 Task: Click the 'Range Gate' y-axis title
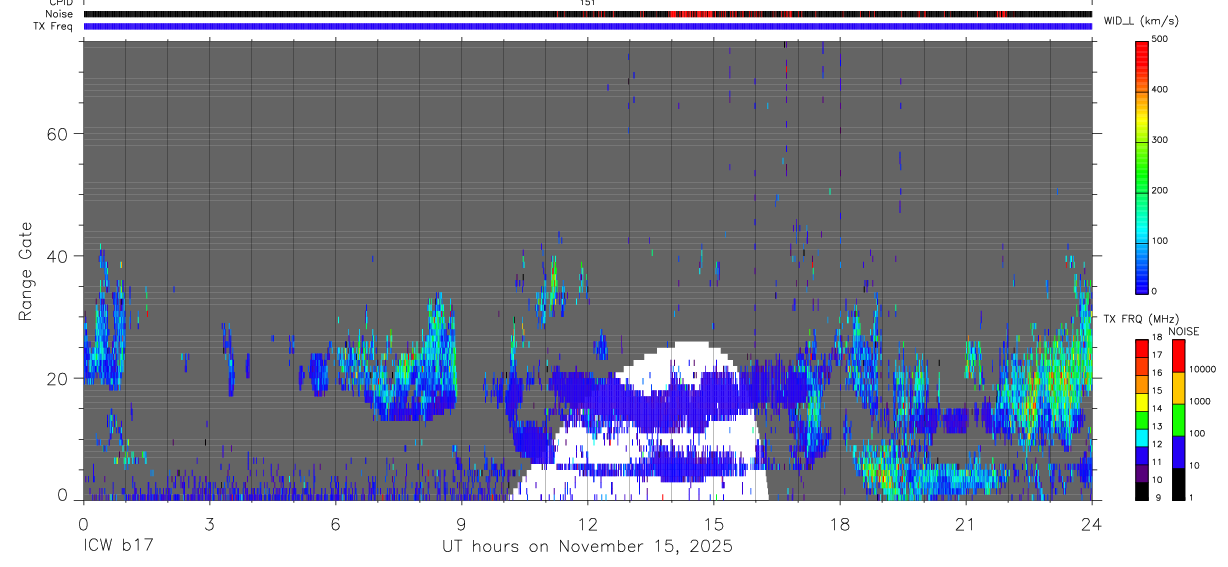(x=26, y=270)
